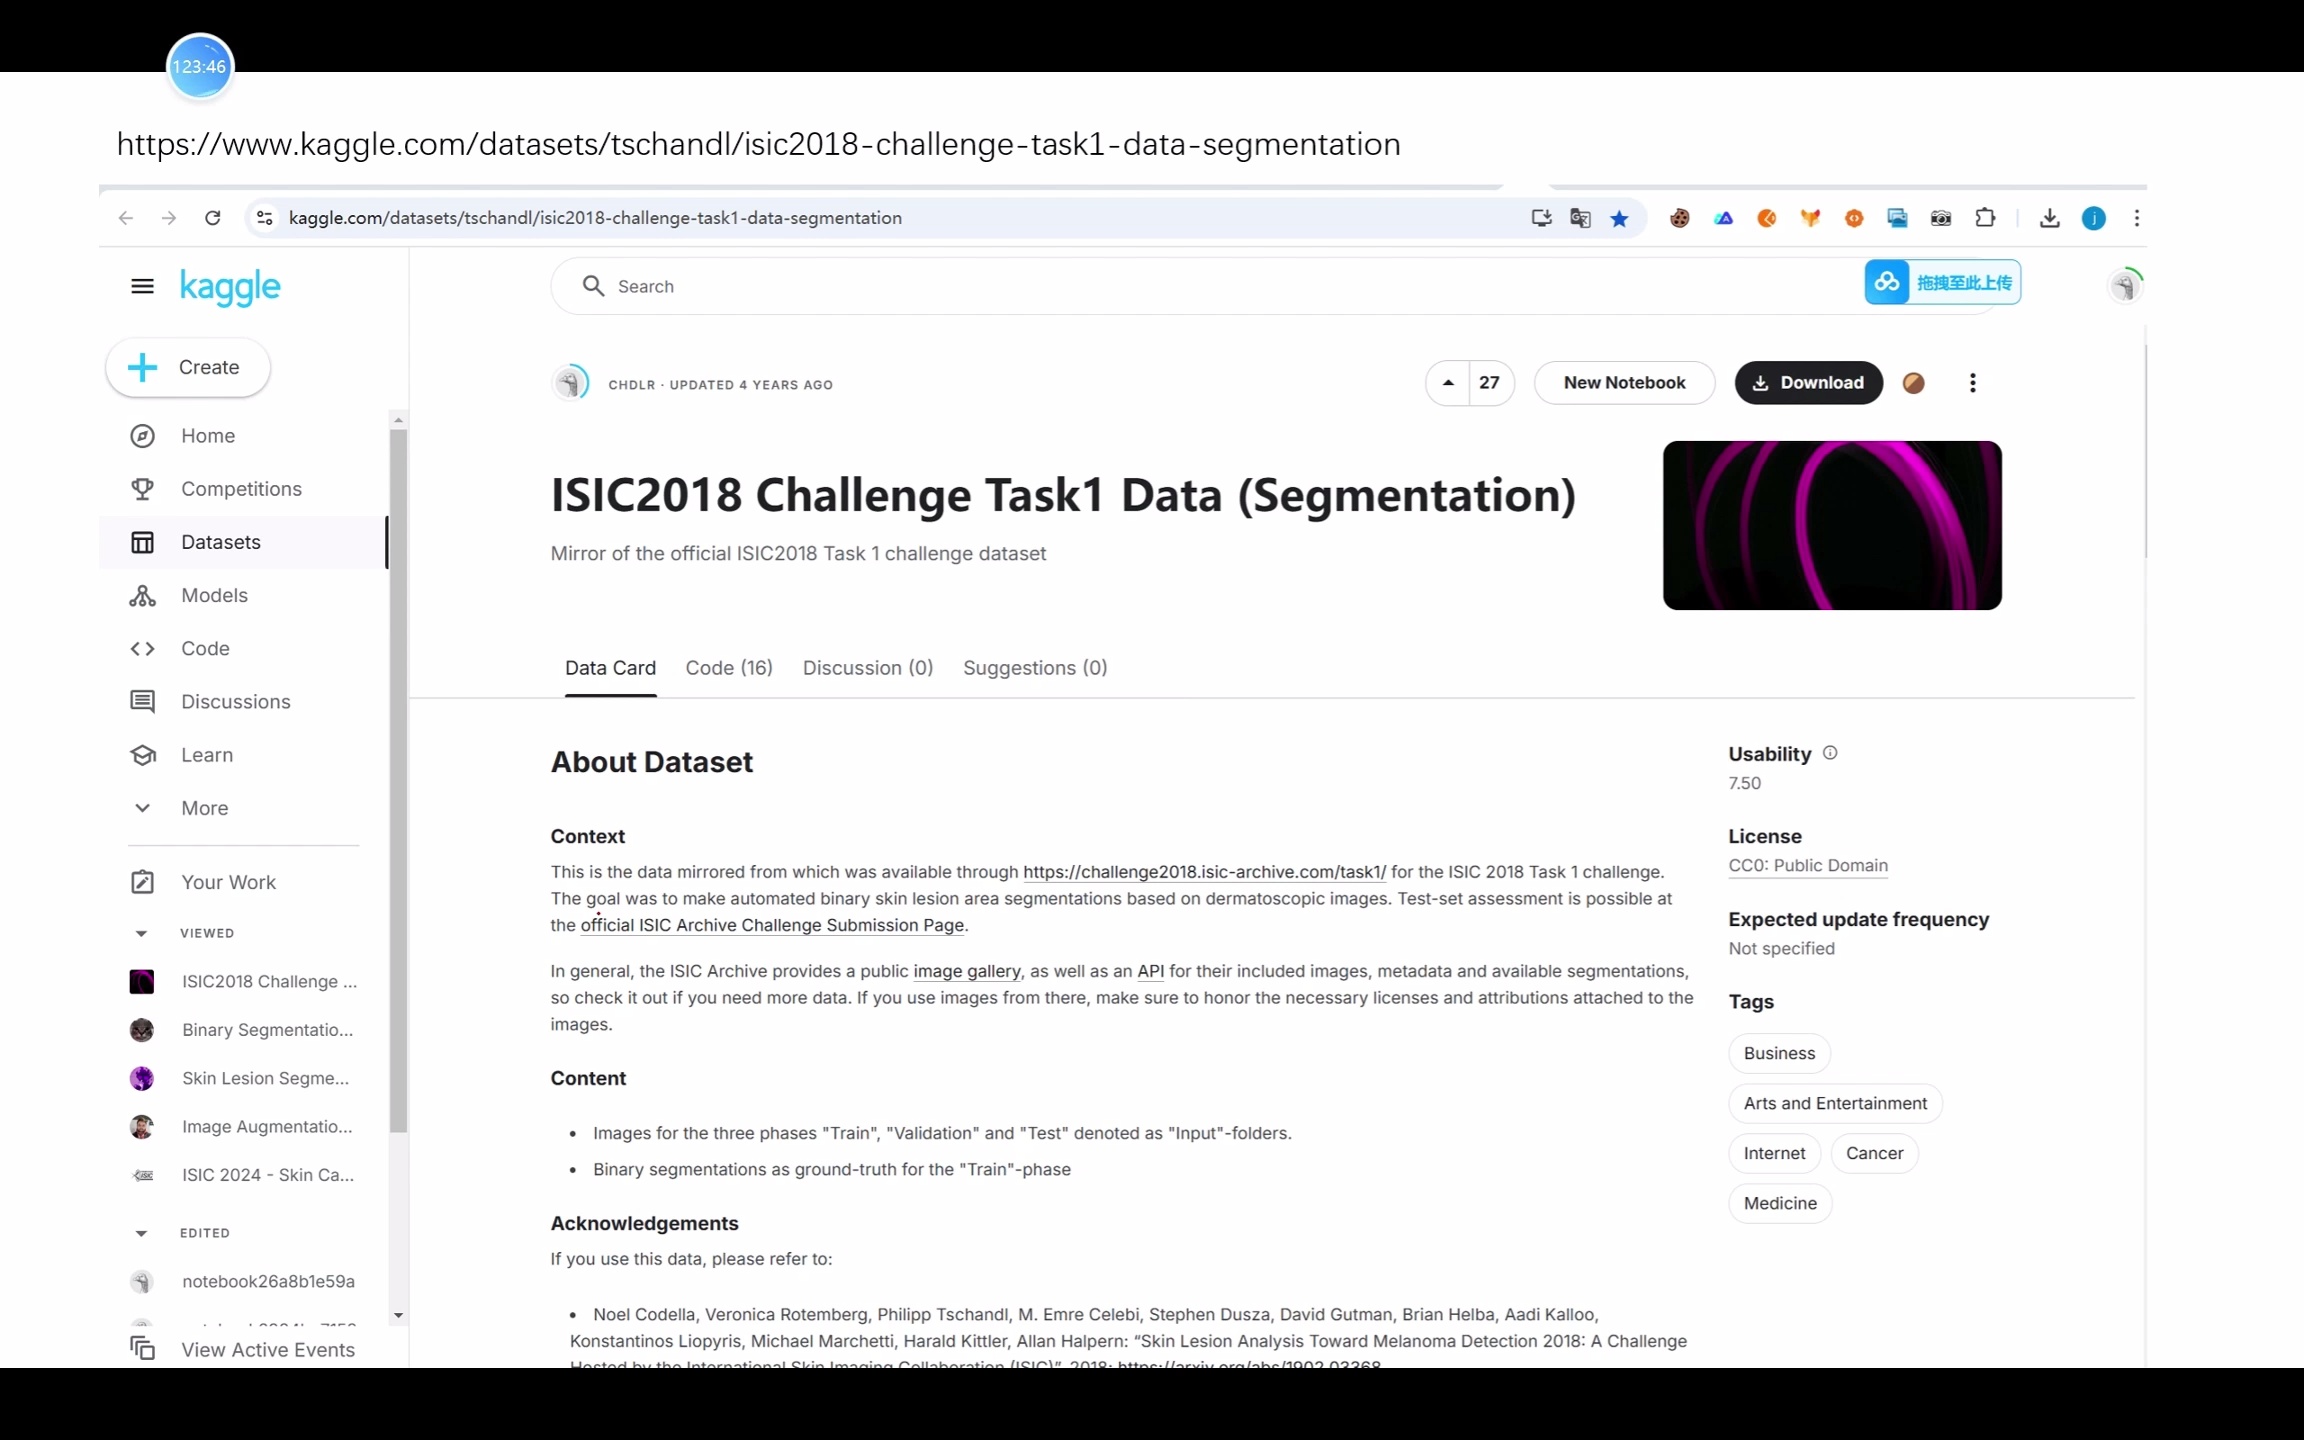Bookmark page with star icon
This screenshot has width=2304, height=1440.
pyautogui.click(x=1619, y=219)
